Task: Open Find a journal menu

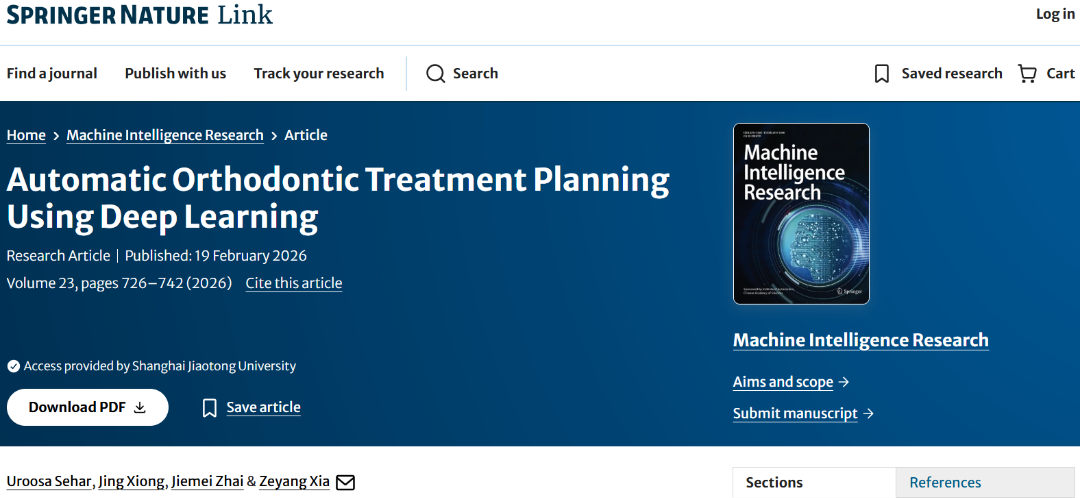Action: point(52,74)
